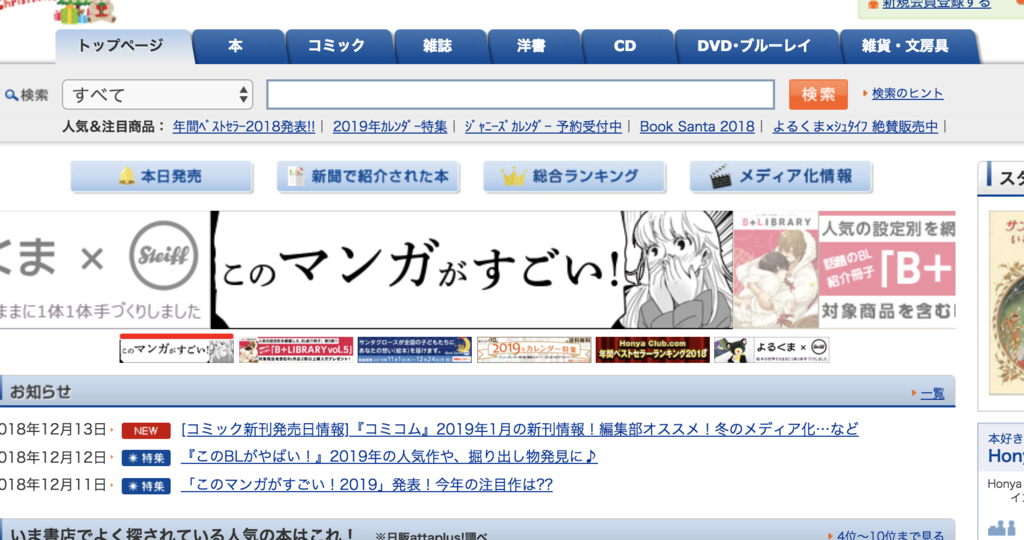Select the Santa Claus blue banner thumbnail
This screenshot has width=1024, height=540.
[415, 349]
